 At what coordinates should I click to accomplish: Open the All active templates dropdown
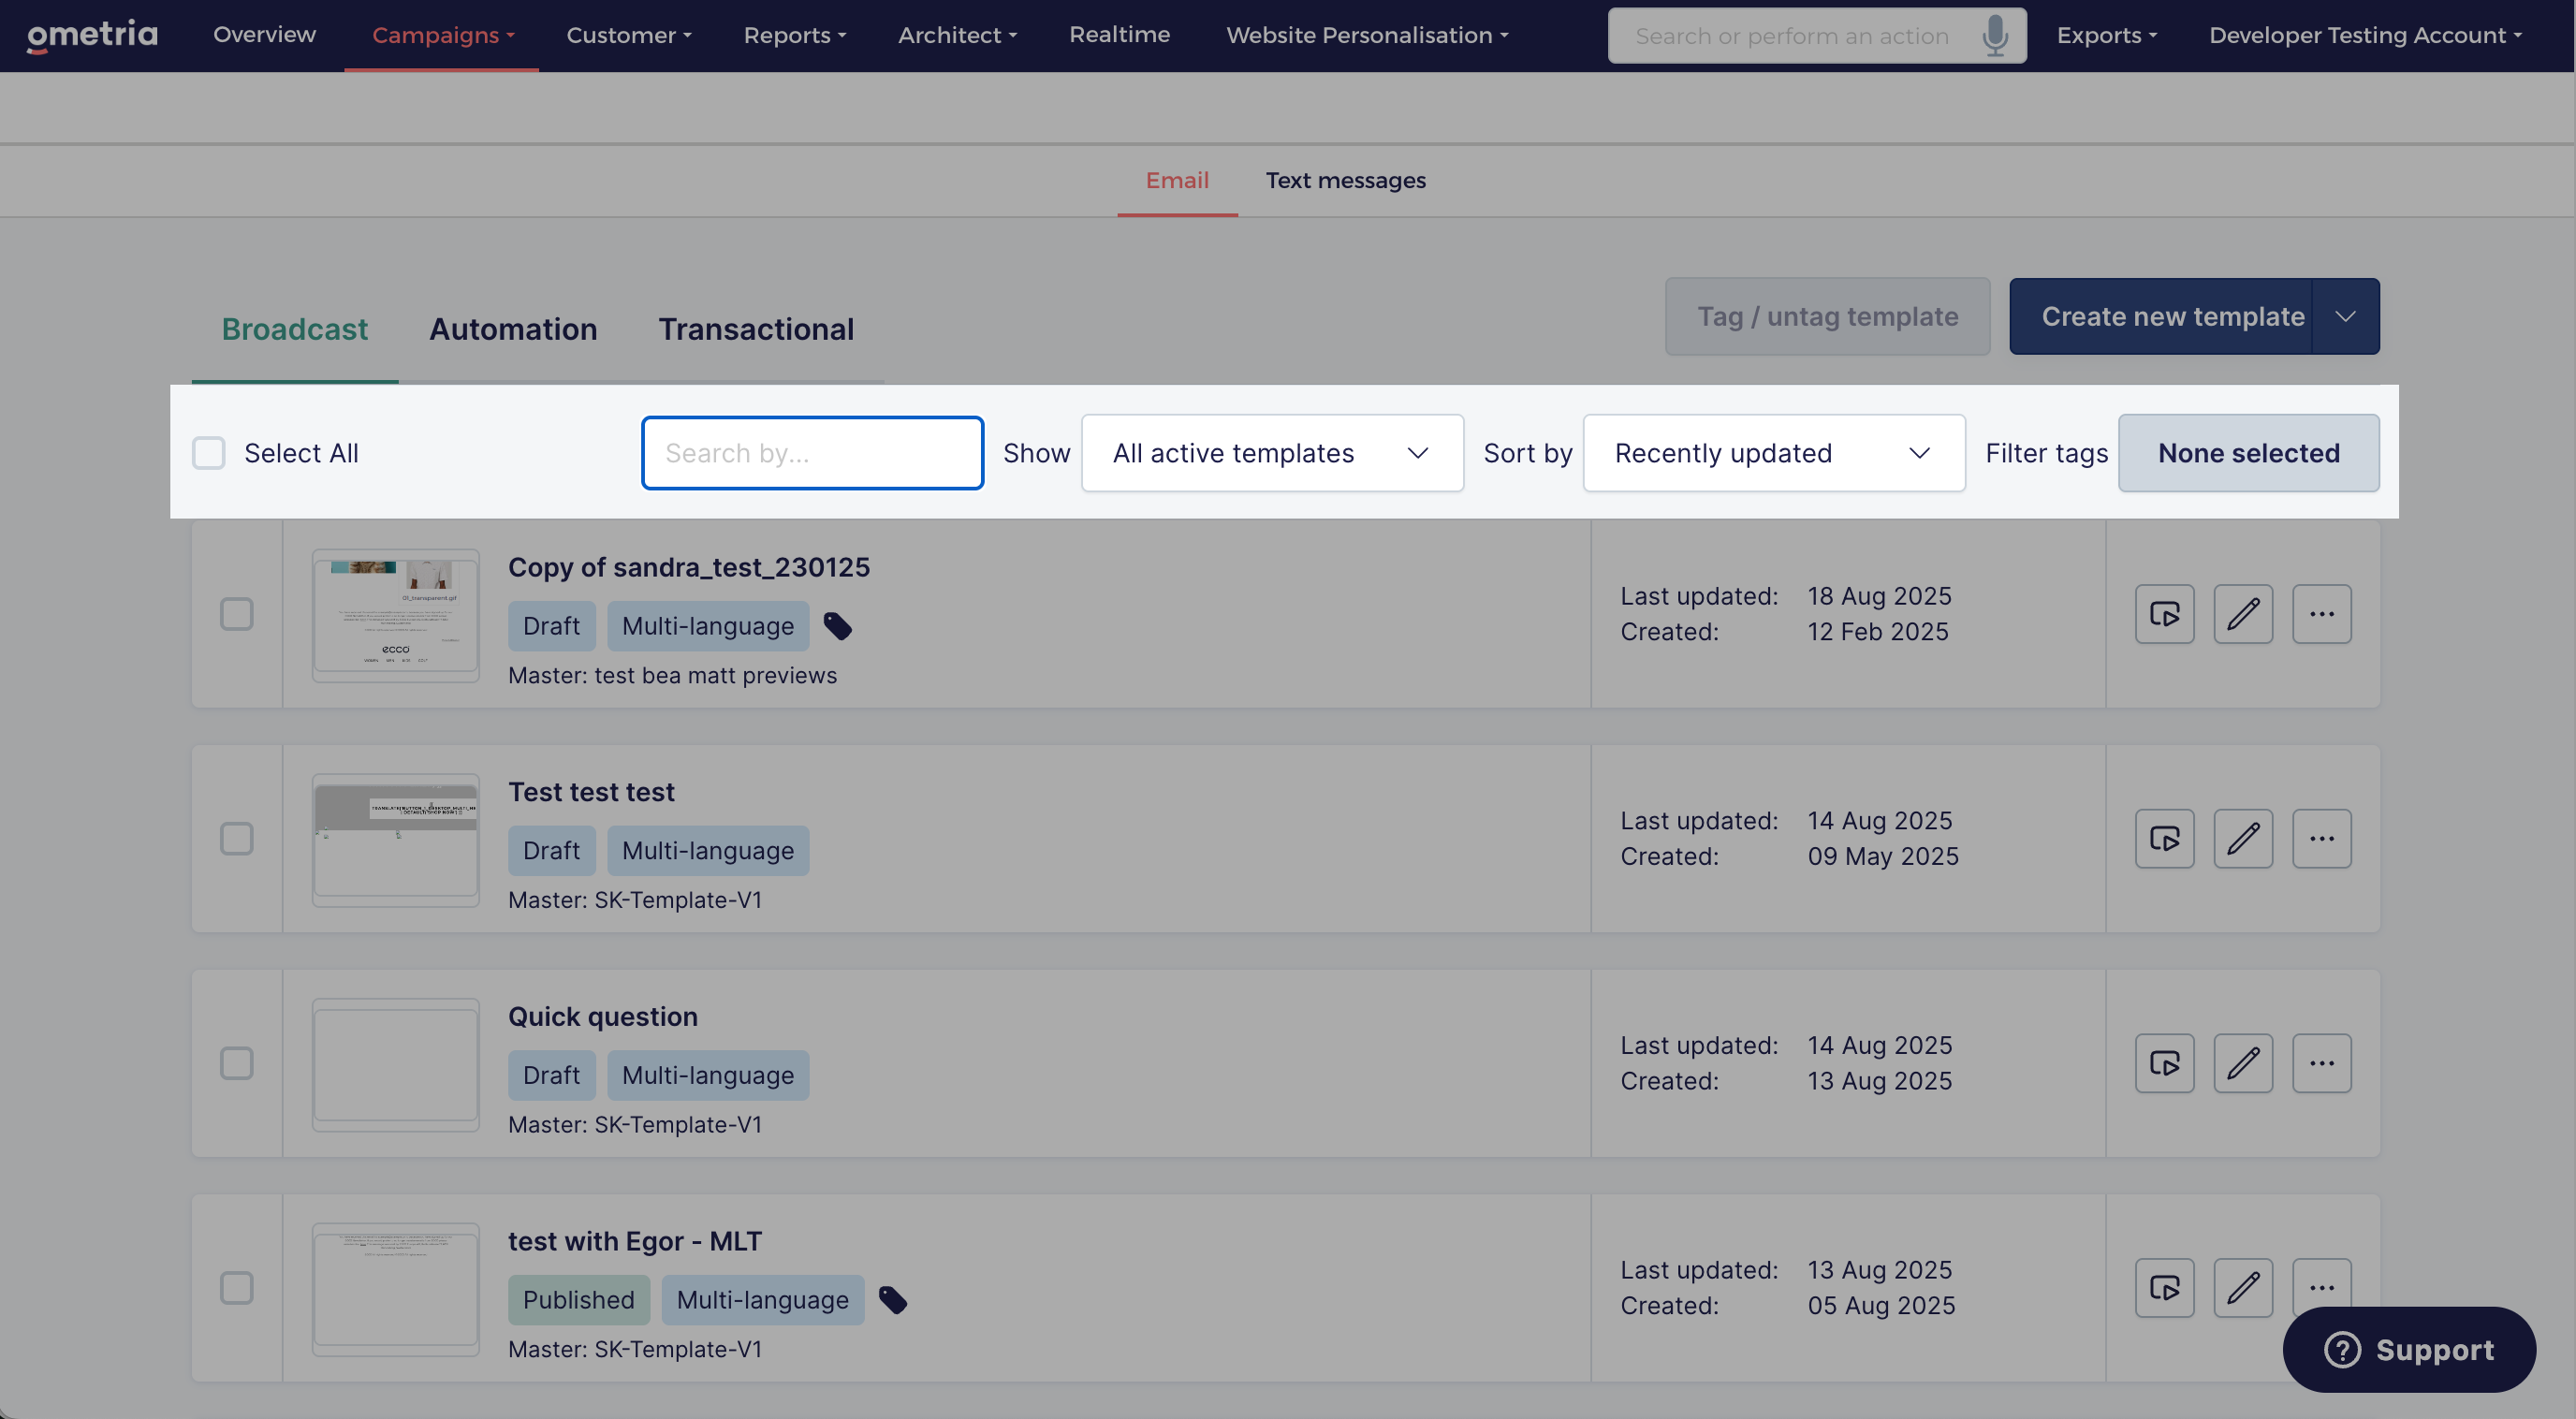click(x=1272, y=453)
